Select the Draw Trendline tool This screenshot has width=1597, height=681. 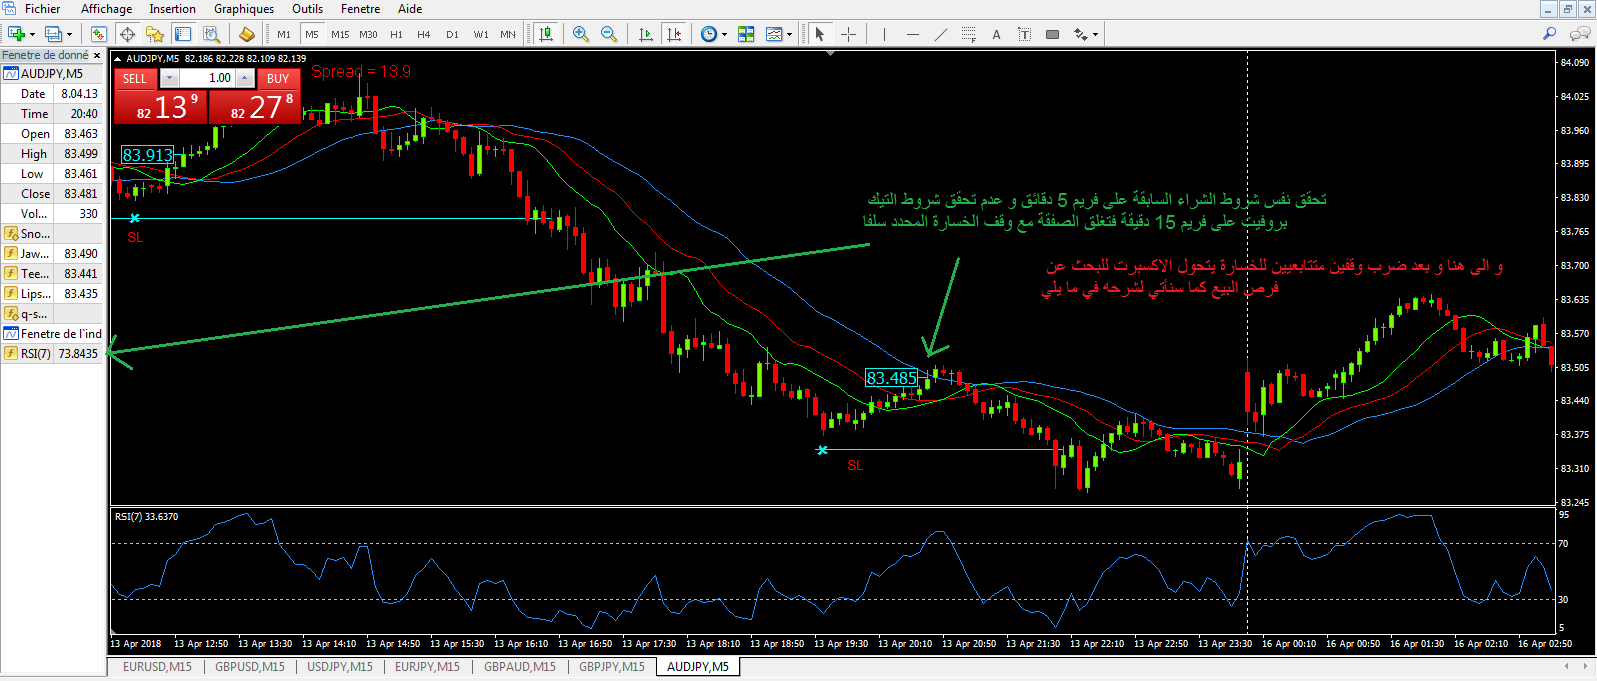[940, 34]
